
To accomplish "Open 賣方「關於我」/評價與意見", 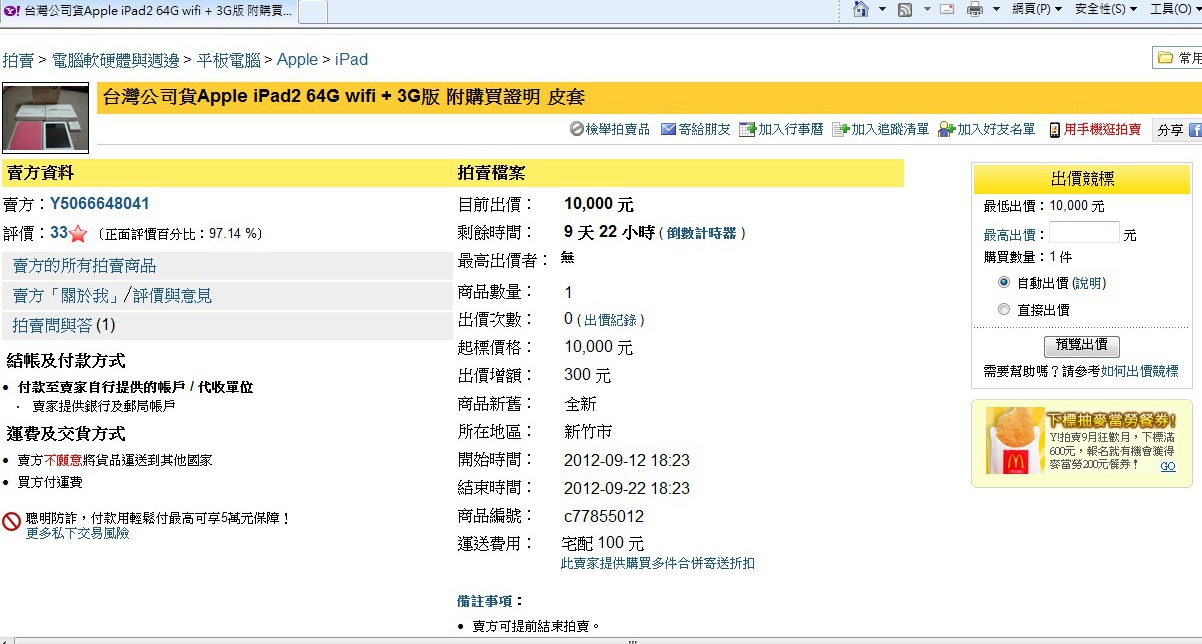I will (112, 296).
